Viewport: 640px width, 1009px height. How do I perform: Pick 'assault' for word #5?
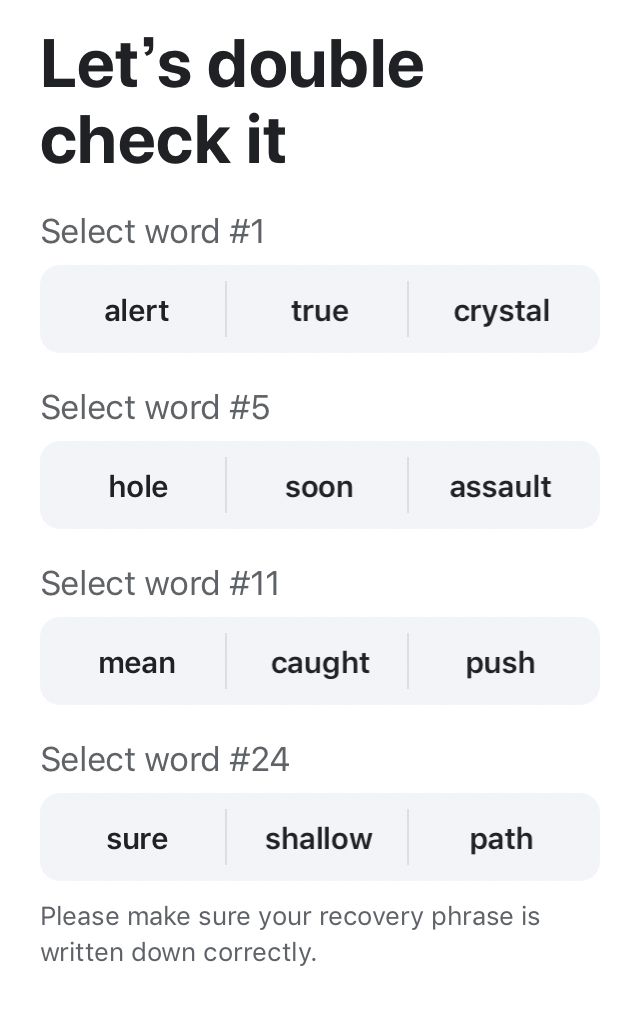click(x=501, y=486)
